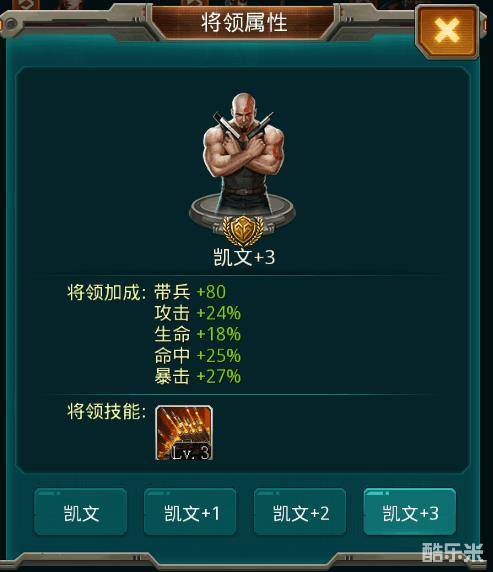Click the 凯文+3 name label under portrait
The width and height of the screenshot is (493, 572).
coord(244,258)
